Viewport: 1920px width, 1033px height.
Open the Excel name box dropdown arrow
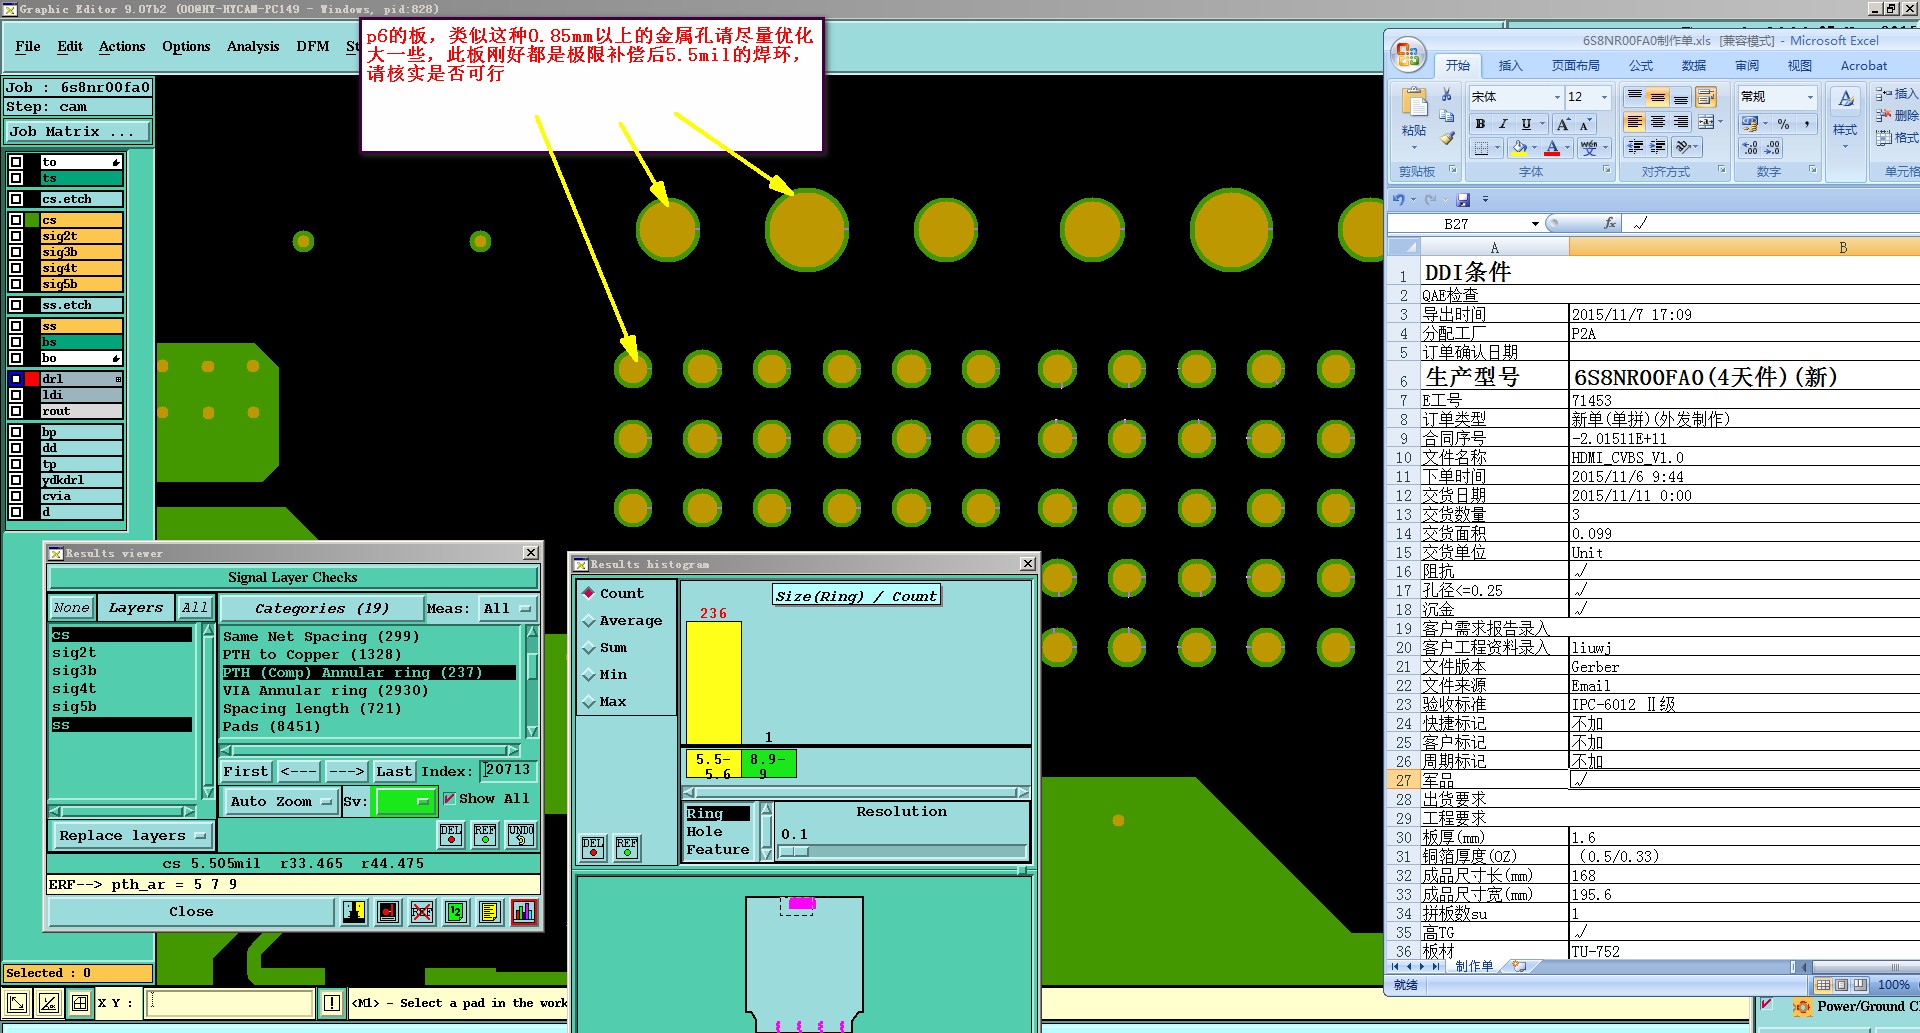pos(1535,224)
